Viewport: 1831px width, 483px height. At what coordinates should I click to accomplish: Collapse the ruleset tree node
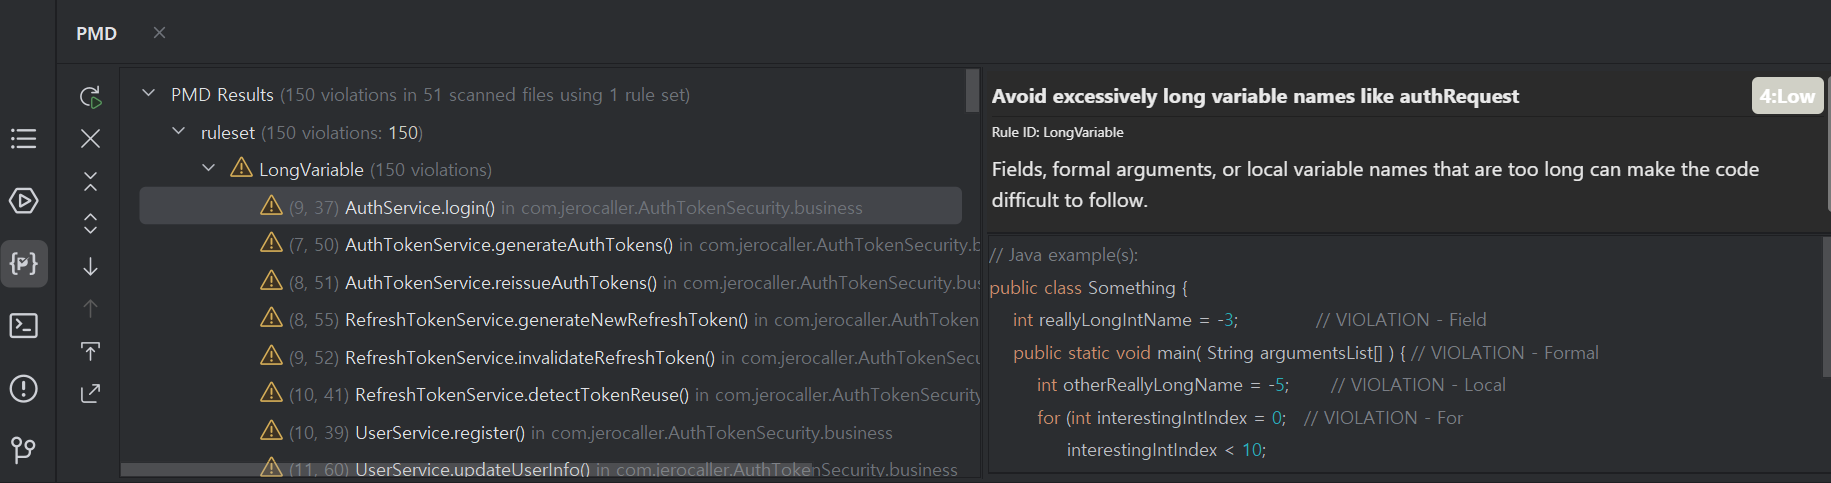click(x=178, y=132)
